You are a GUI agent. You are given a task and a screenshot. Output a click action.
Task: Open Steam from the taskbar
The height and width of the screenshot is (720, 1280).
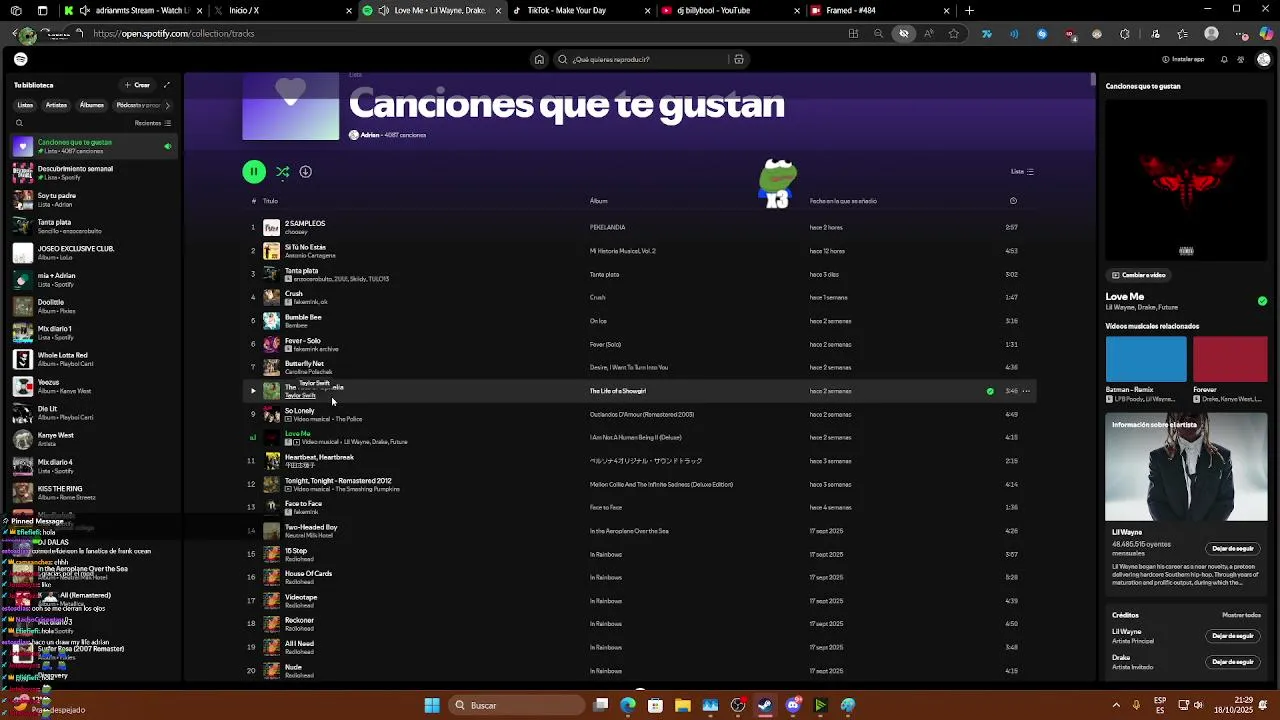[765, 705]
